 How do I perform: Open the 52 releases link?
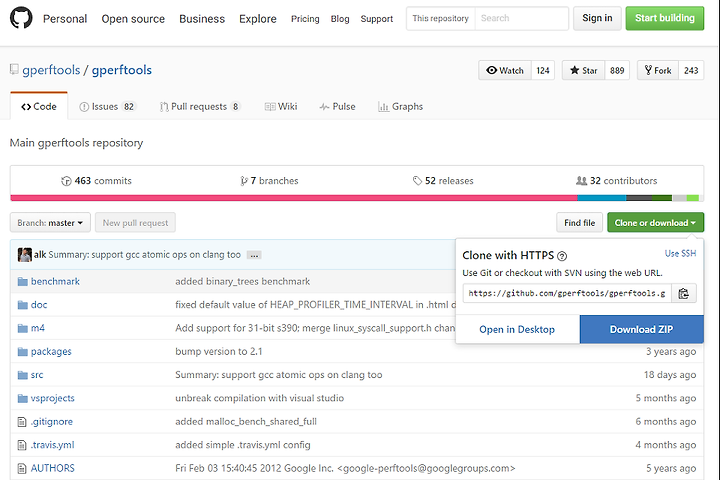443,181
